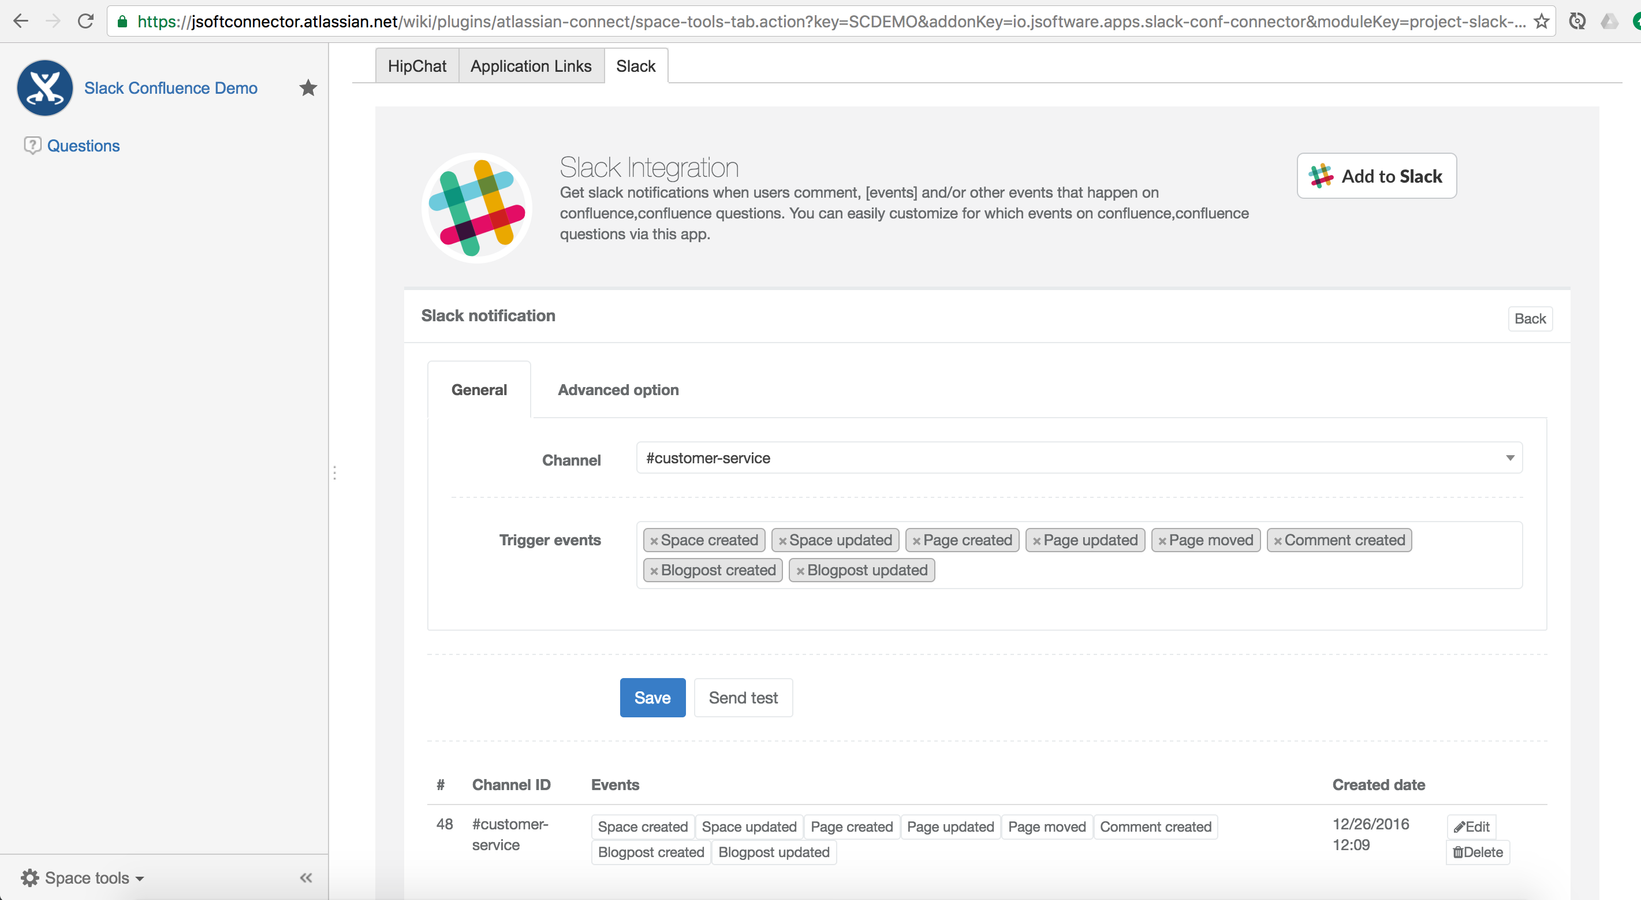
Task: Click the Page moved label in table row
Action: (x=1047, y=827)
